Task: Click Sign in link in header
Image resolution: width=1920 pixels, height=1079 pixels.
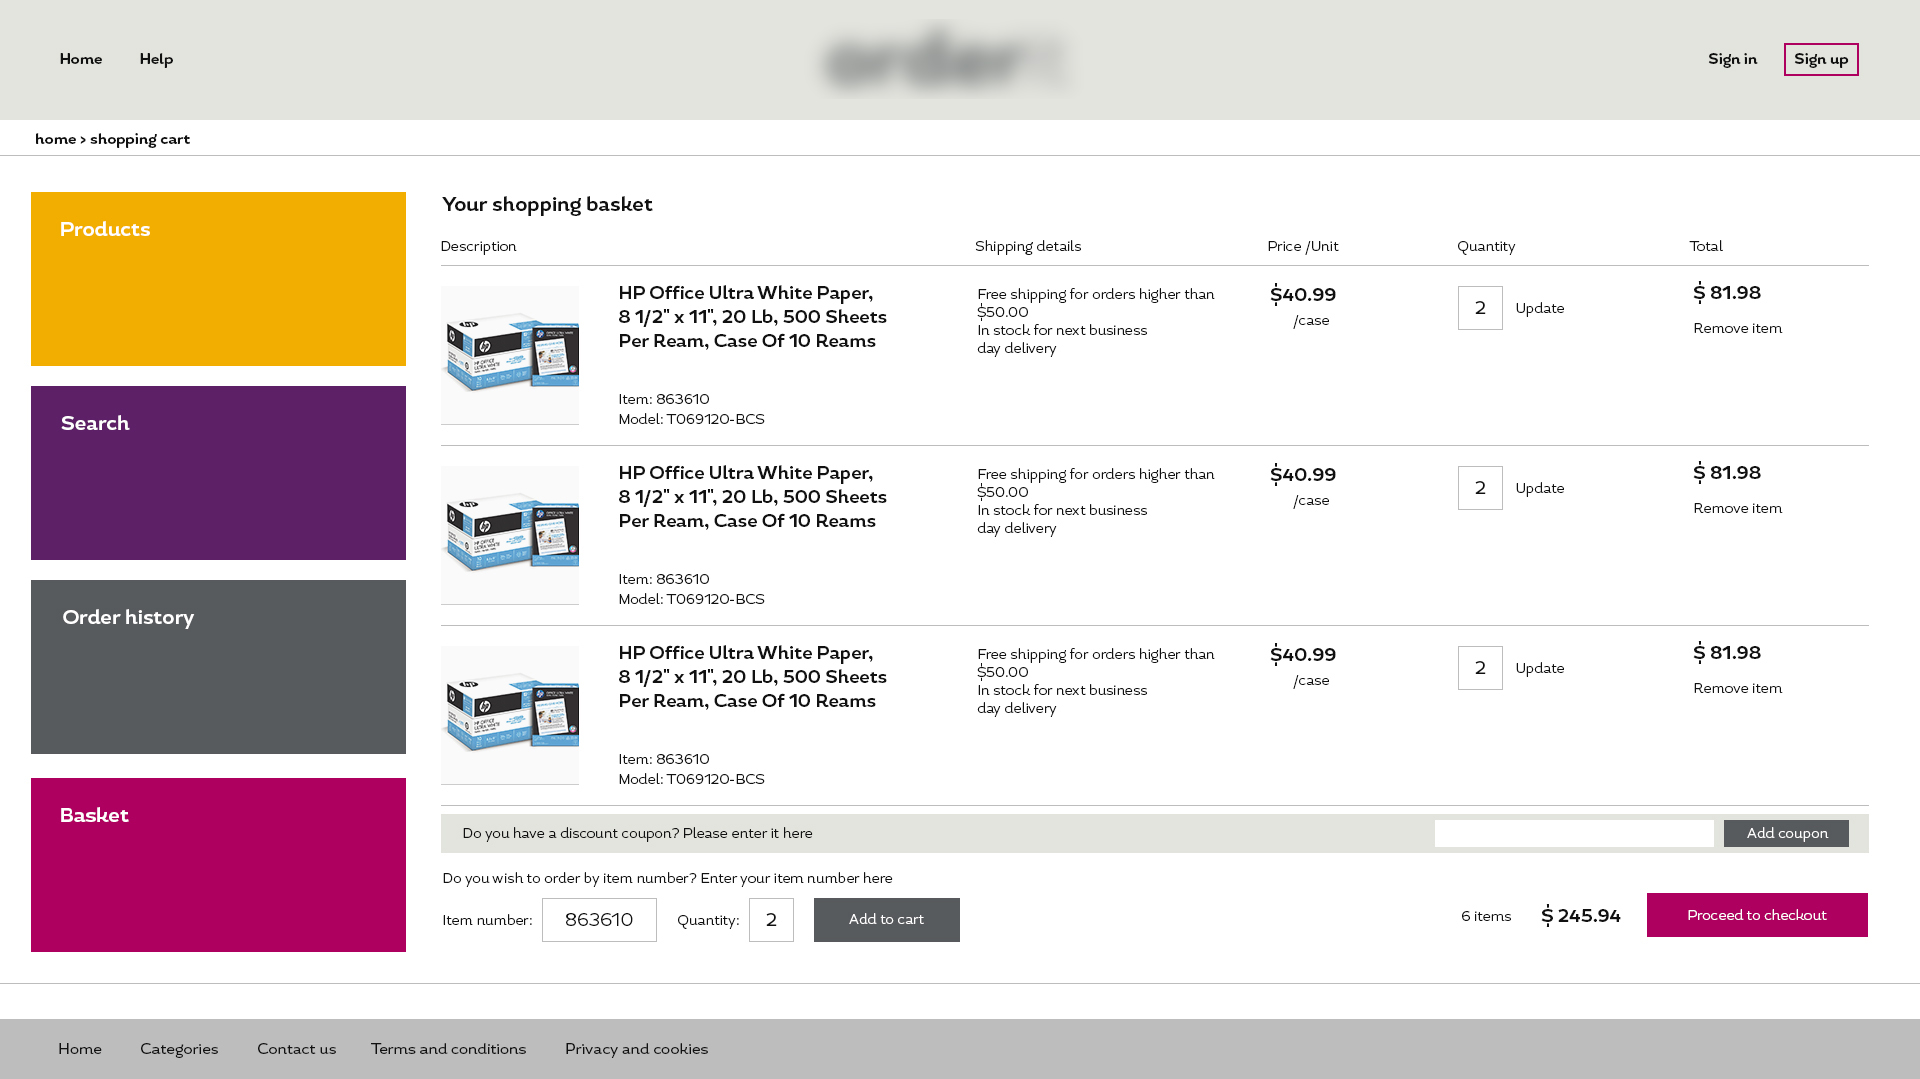Action: [1732, 60]
